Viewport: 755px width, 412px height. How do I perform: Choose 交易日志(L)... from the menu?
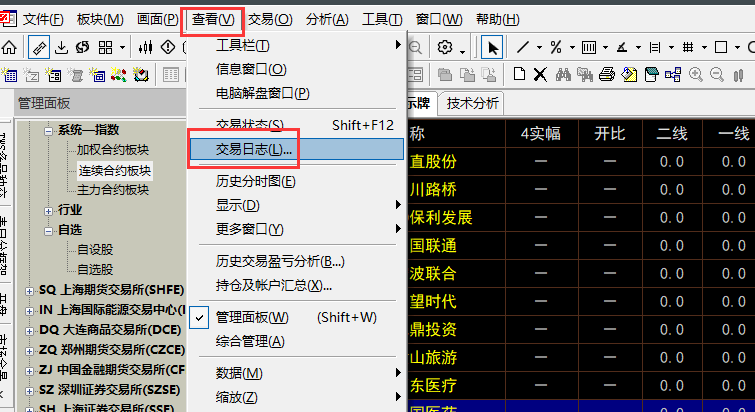297,149
